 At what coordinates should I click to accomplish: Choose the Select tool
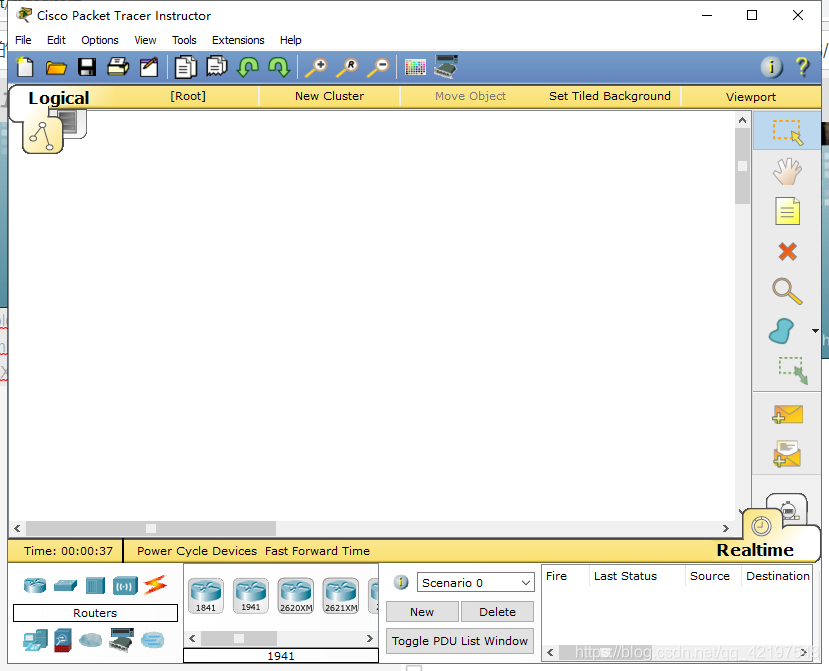[787, 132]
